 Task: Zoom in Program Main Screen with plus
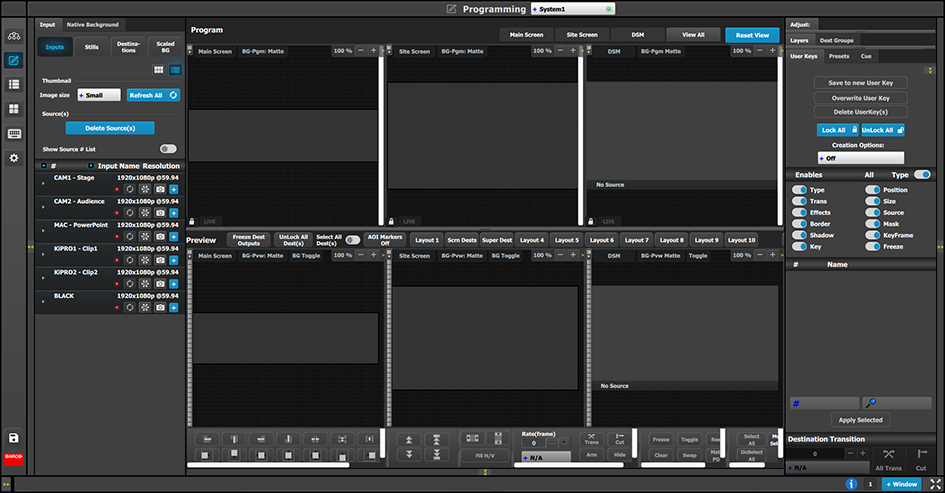click(x=374, y=51)
